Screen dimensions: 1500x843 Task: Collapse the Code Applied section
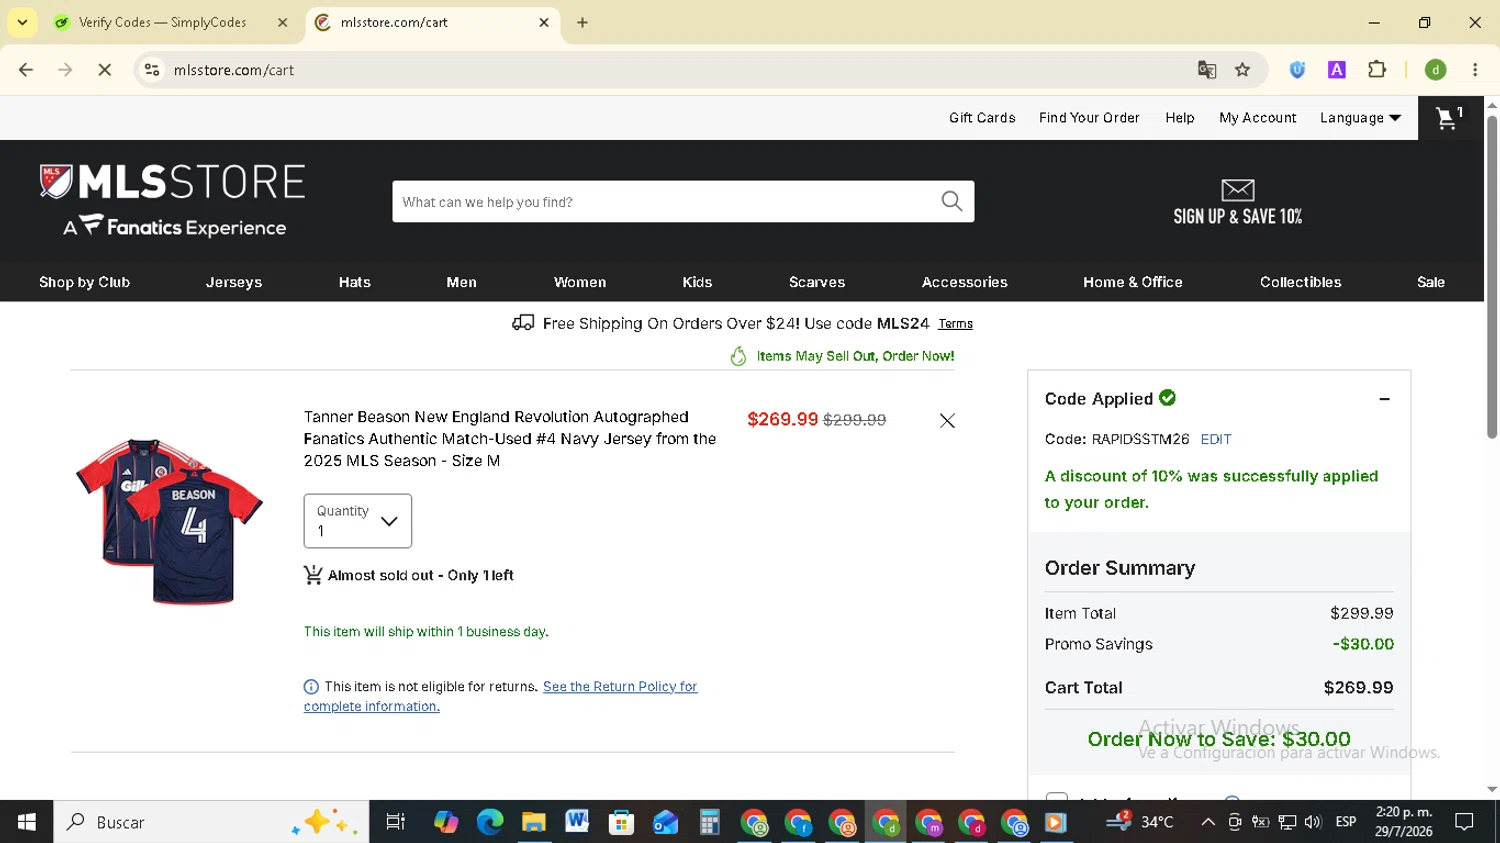pyautogui.click(x=1385, y=399)
